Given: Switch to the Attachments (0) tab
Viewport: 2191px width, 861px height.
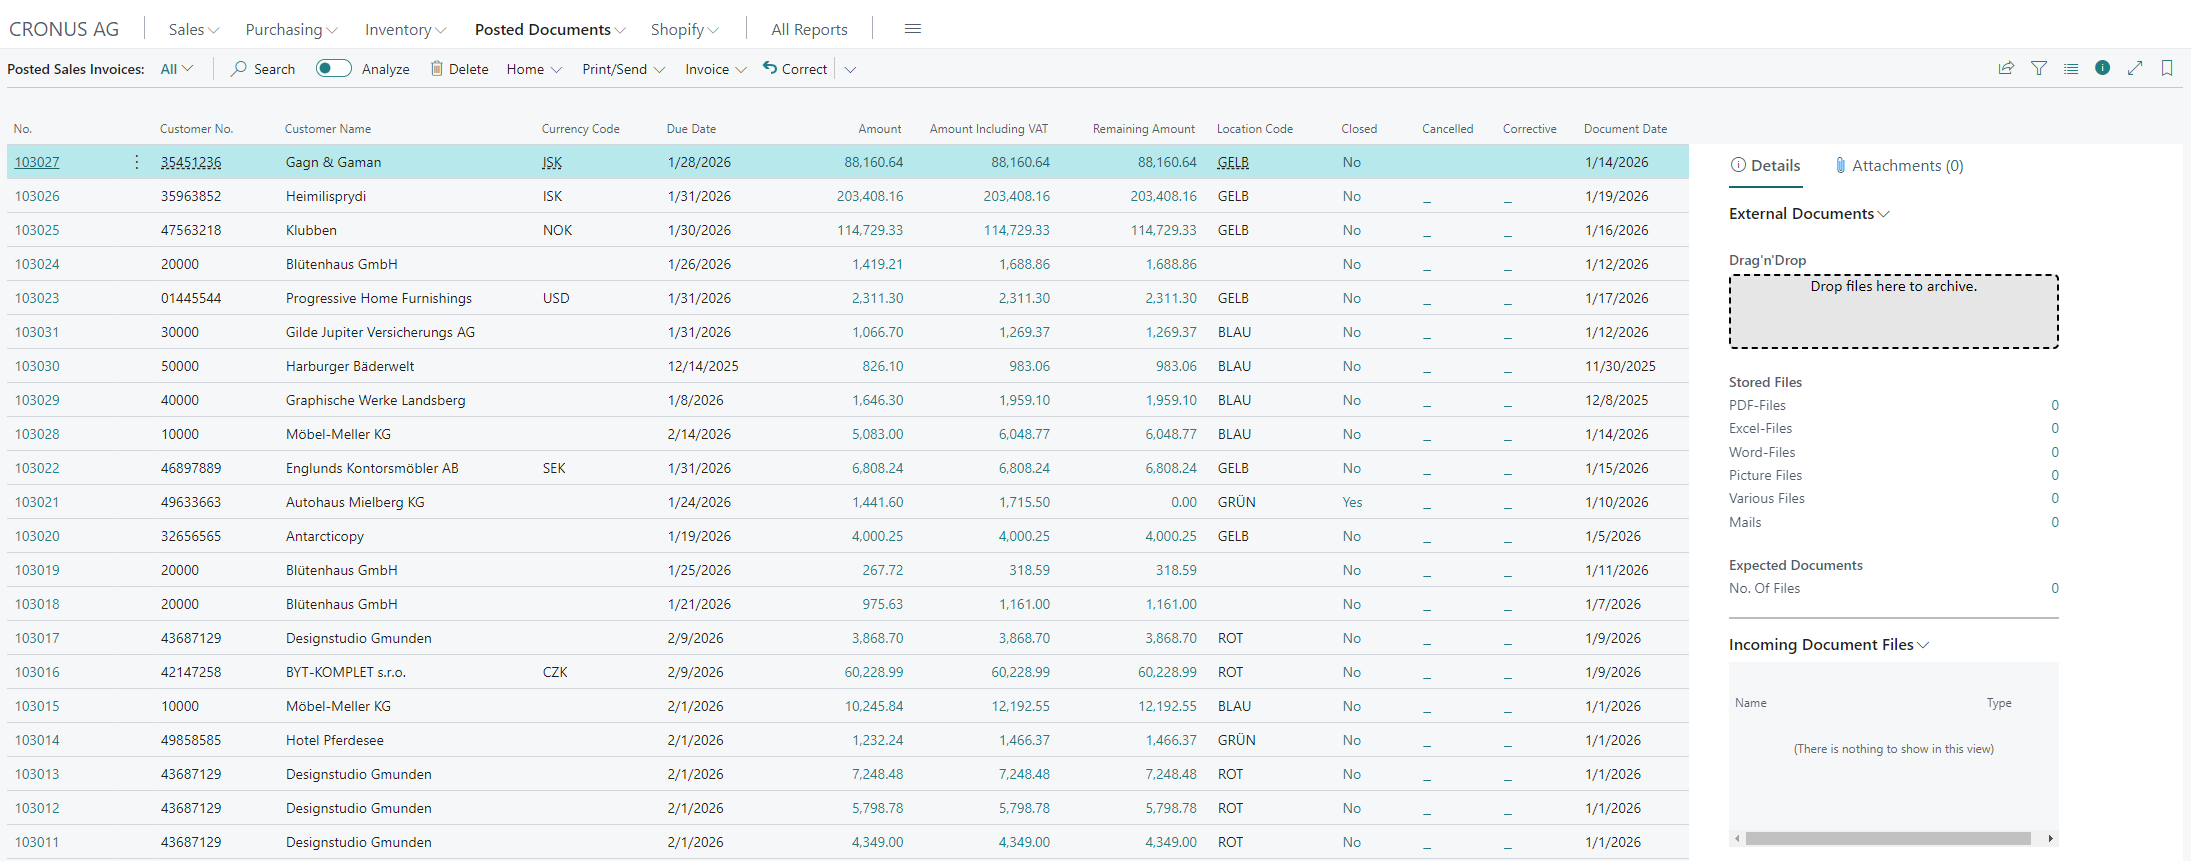Looking at the screenshot, I should click(1898, 166).
